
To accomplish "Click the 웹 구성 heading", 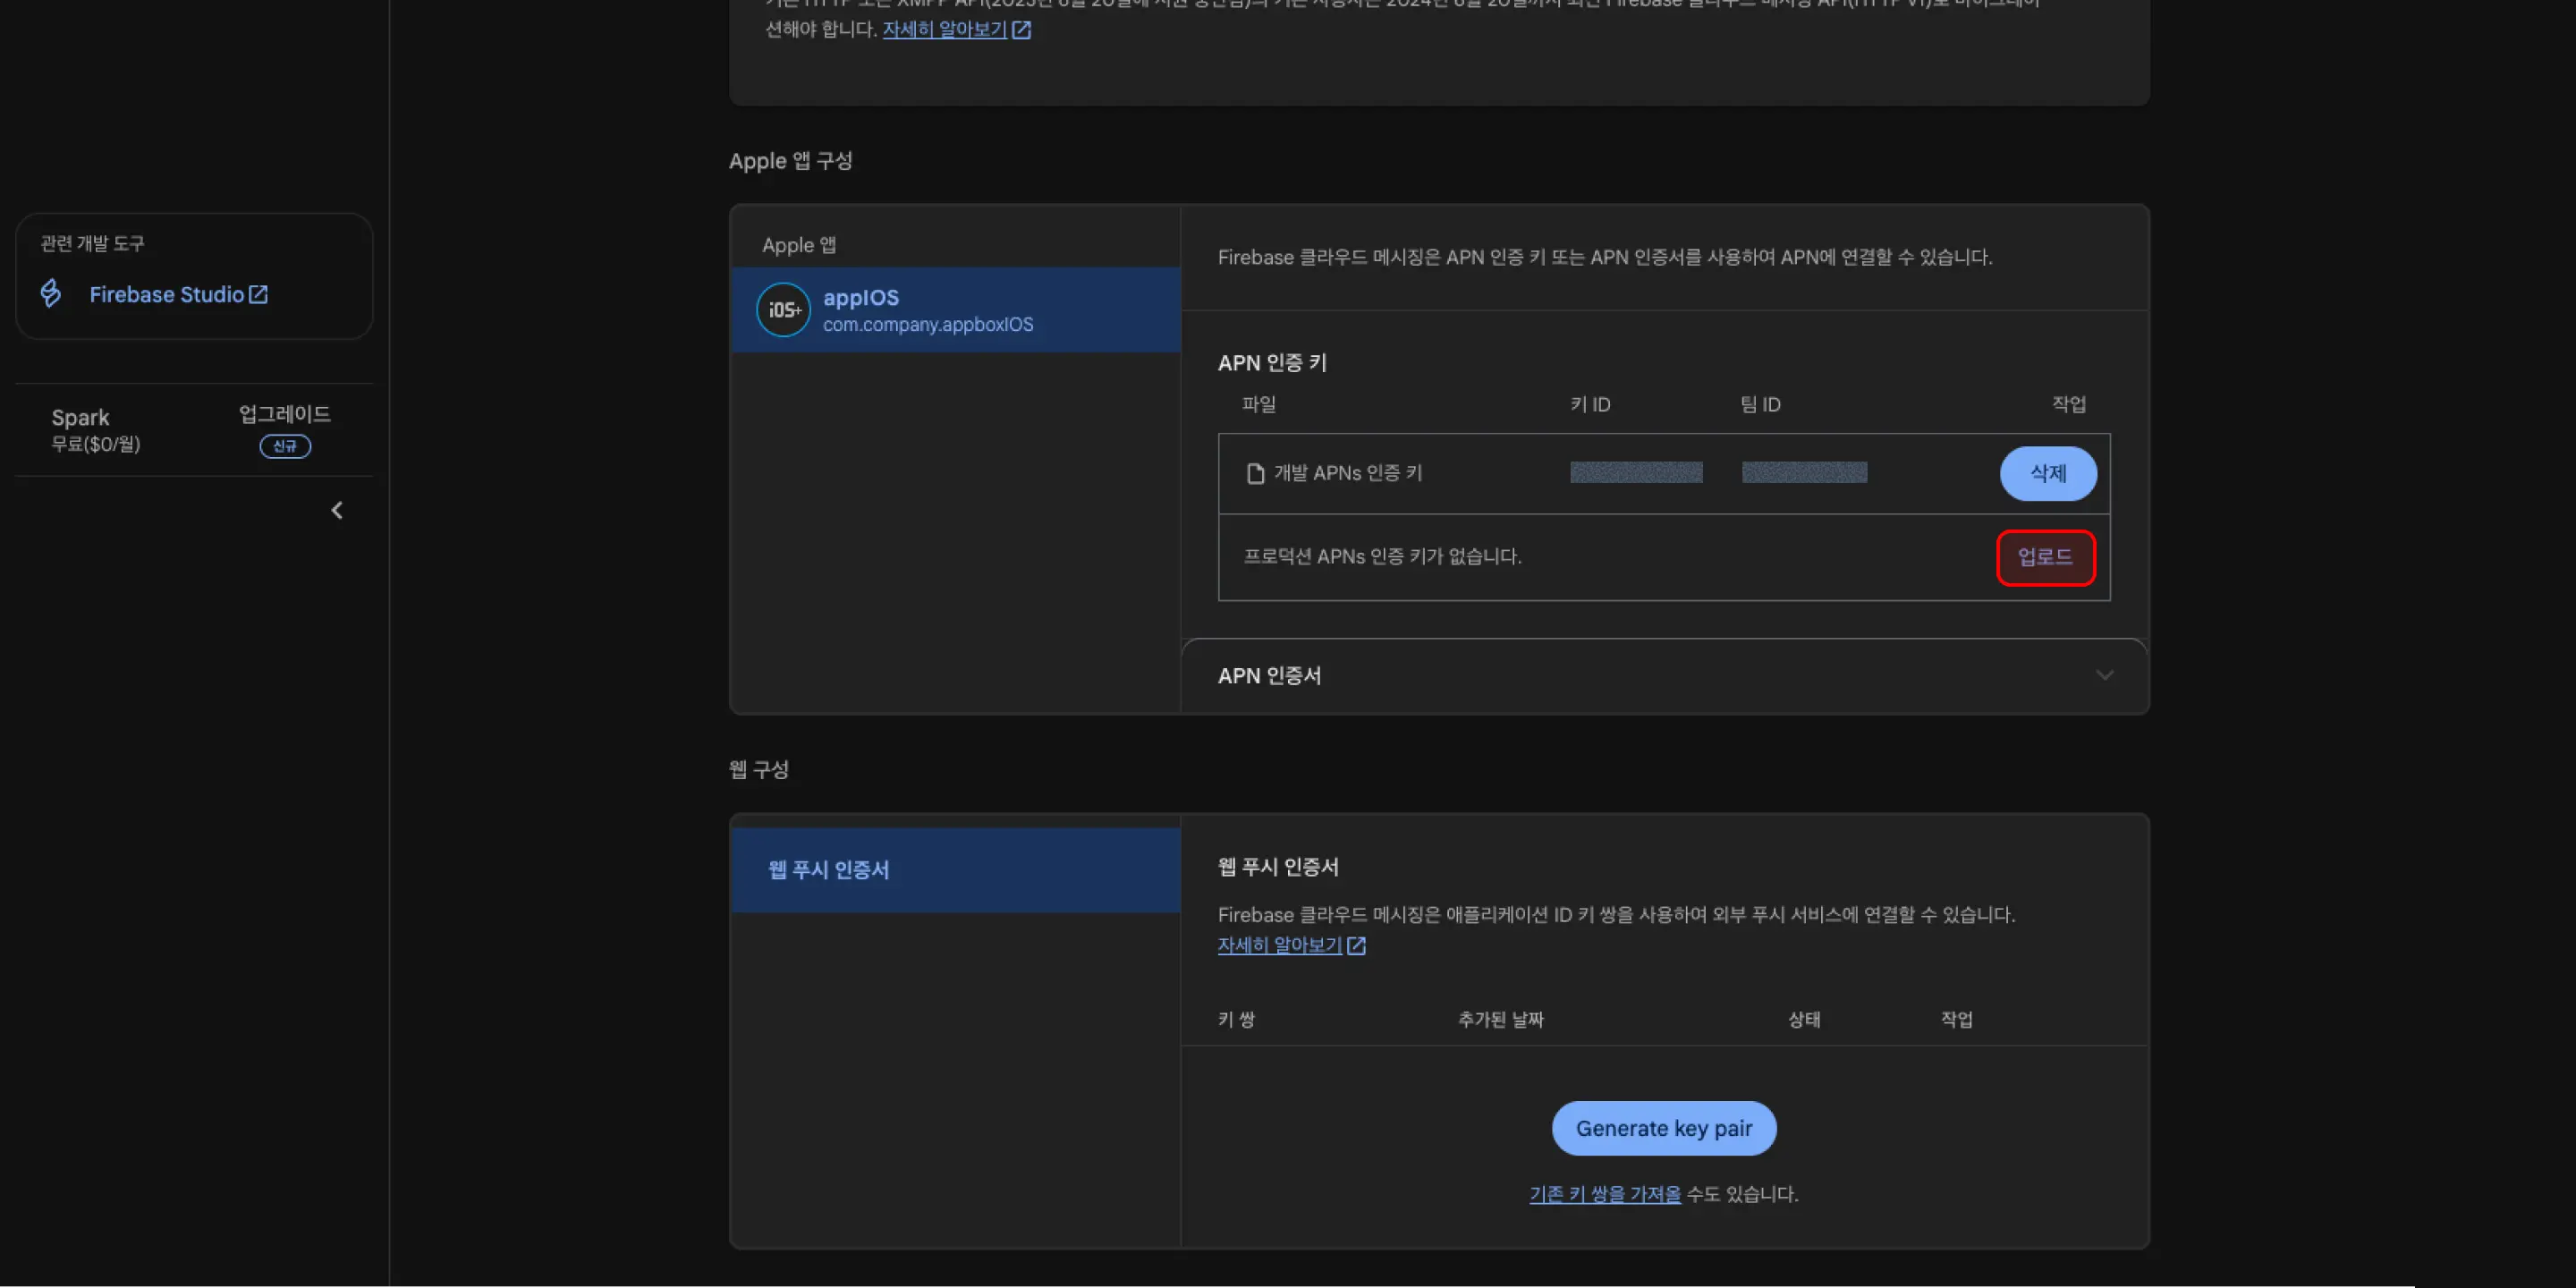I will click(x=759, y=769).
